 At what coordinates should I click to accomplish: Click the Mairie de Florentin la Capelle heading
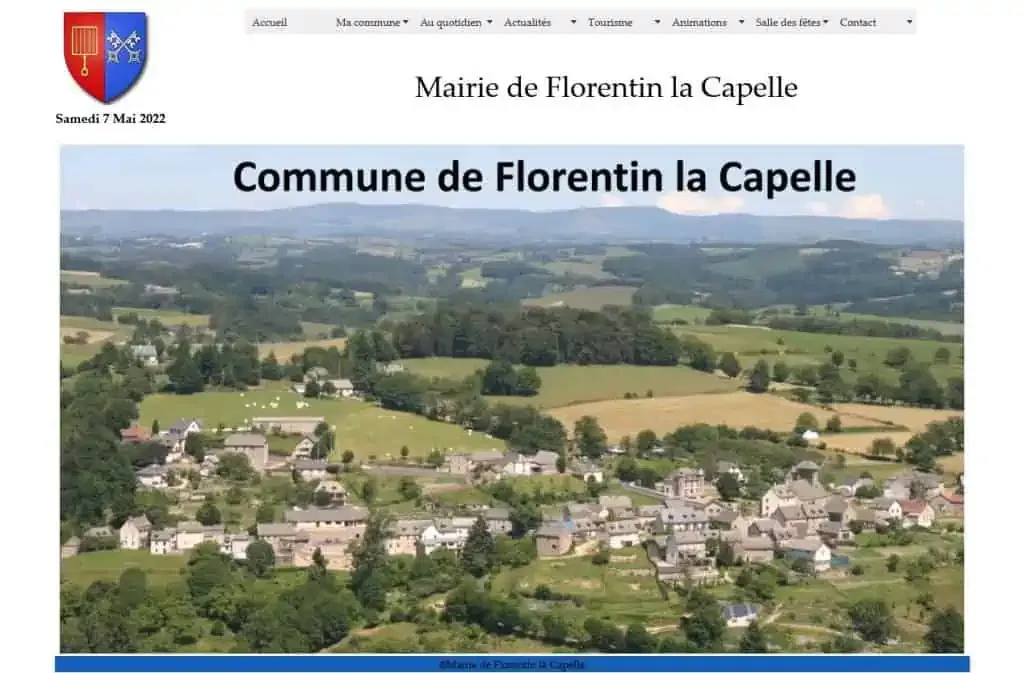pos(606,87)
